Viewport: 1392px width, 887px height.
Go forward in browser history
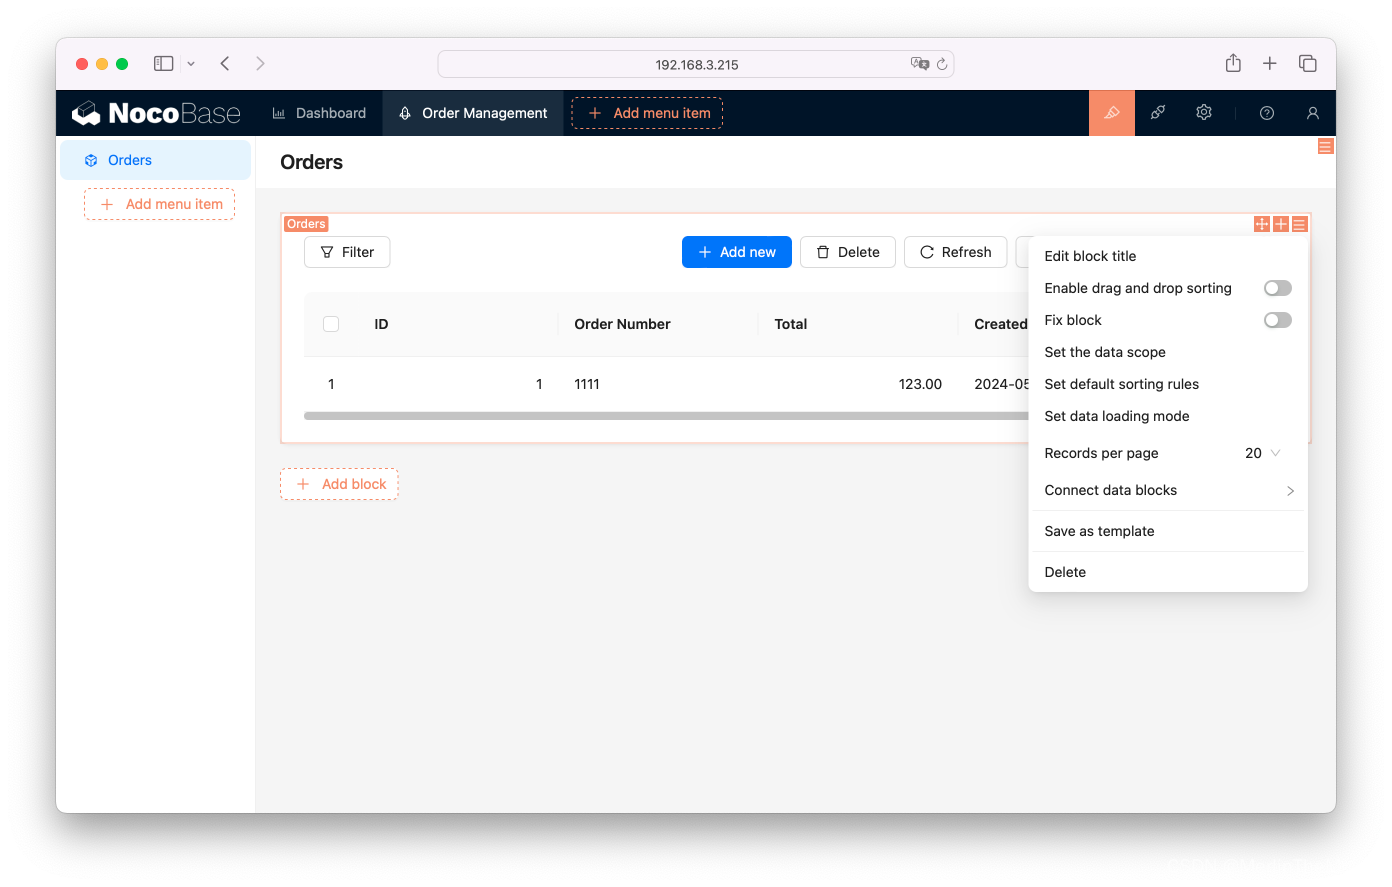tap(260, 63)
